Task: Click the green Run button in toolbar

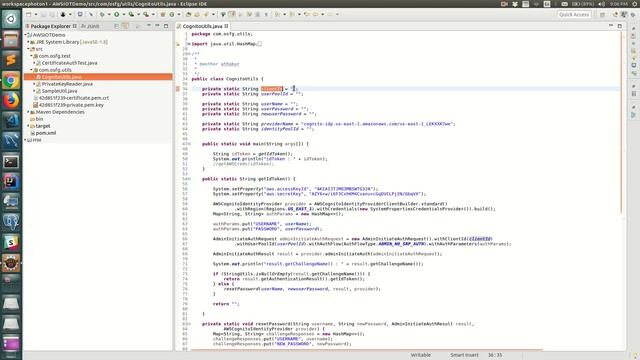Action: (117, 14)
